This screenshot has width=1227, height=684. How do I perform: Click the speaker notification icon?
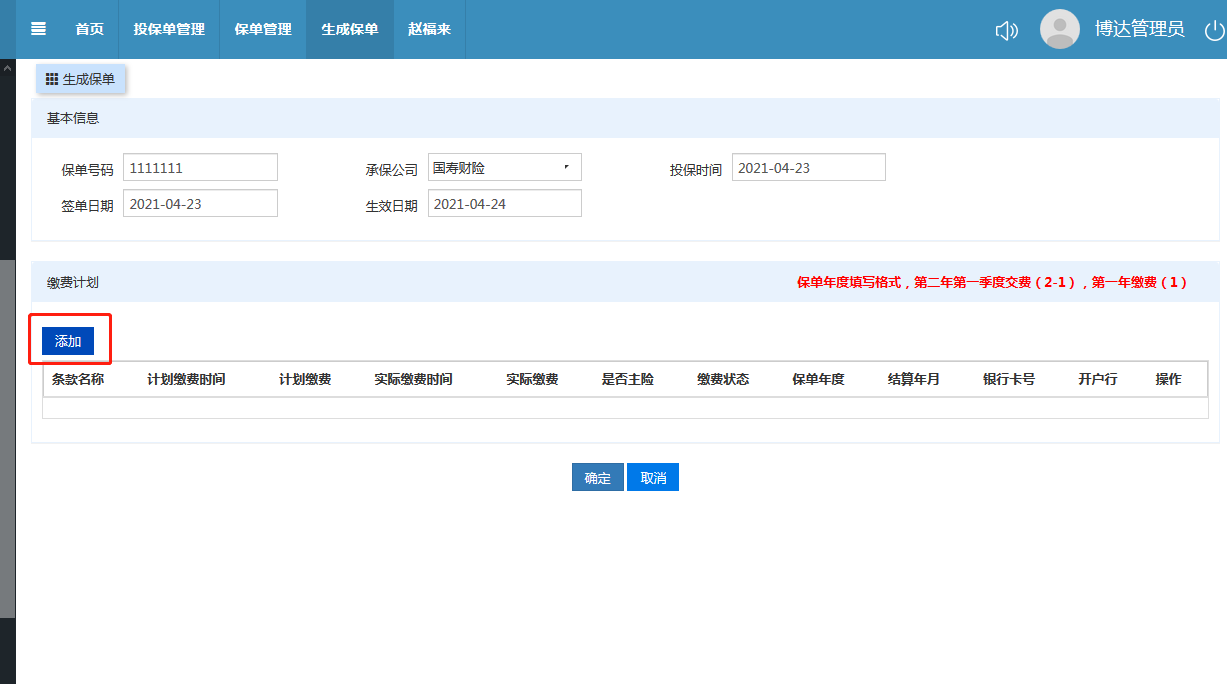(1006, 31)
